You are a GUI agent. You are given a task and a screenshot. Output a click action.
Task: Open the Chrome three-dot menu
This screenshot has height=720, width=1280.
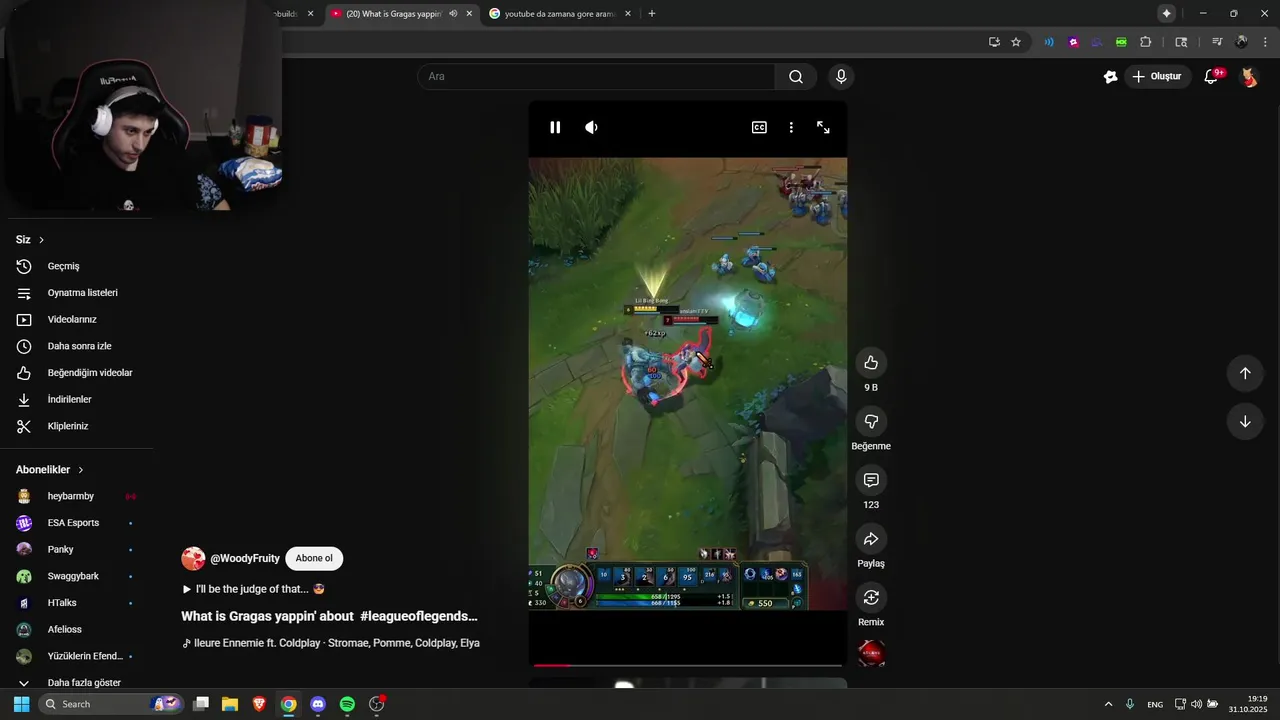pos(1265,42)
